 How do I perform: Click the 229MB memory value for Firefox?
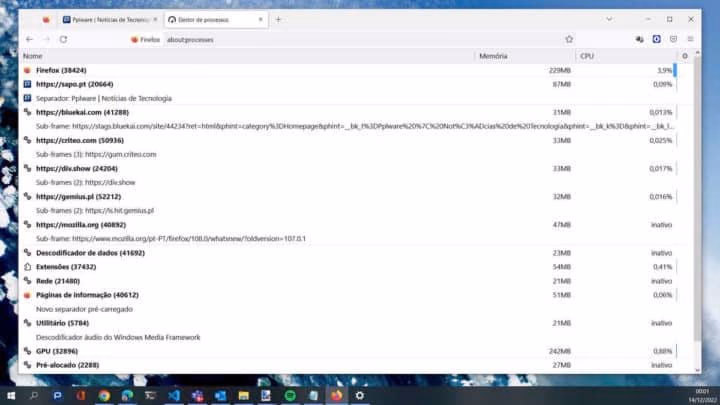click(x=560, y=71)
